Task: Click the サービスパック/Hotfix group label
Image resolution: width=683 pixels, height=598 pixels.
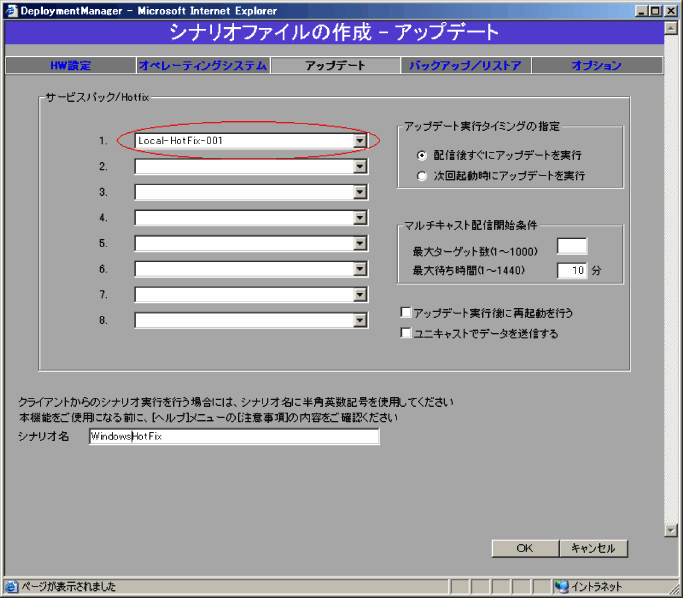Action: click(98, 97)
